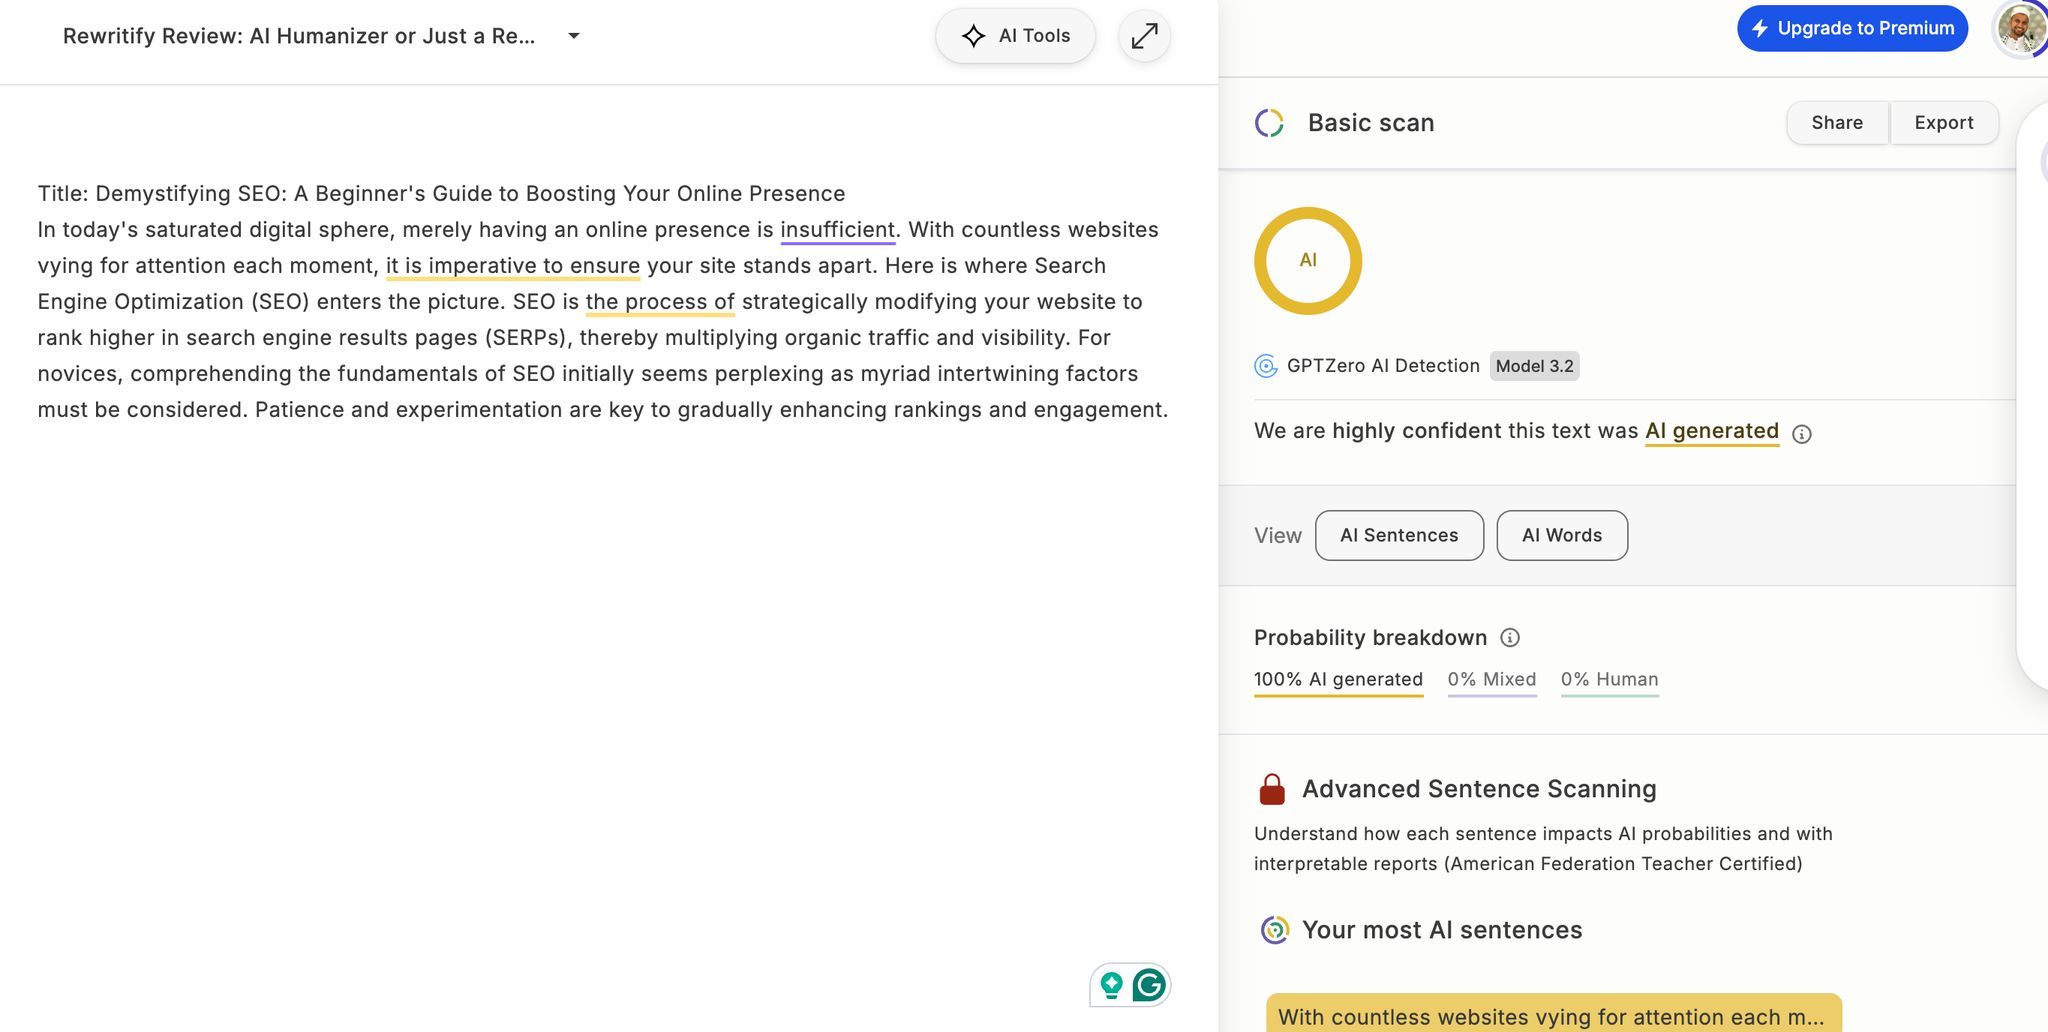2048x1032 pixels.
Task: Click the American Federation Teacher Certified text
Action: click(1623, 864)
